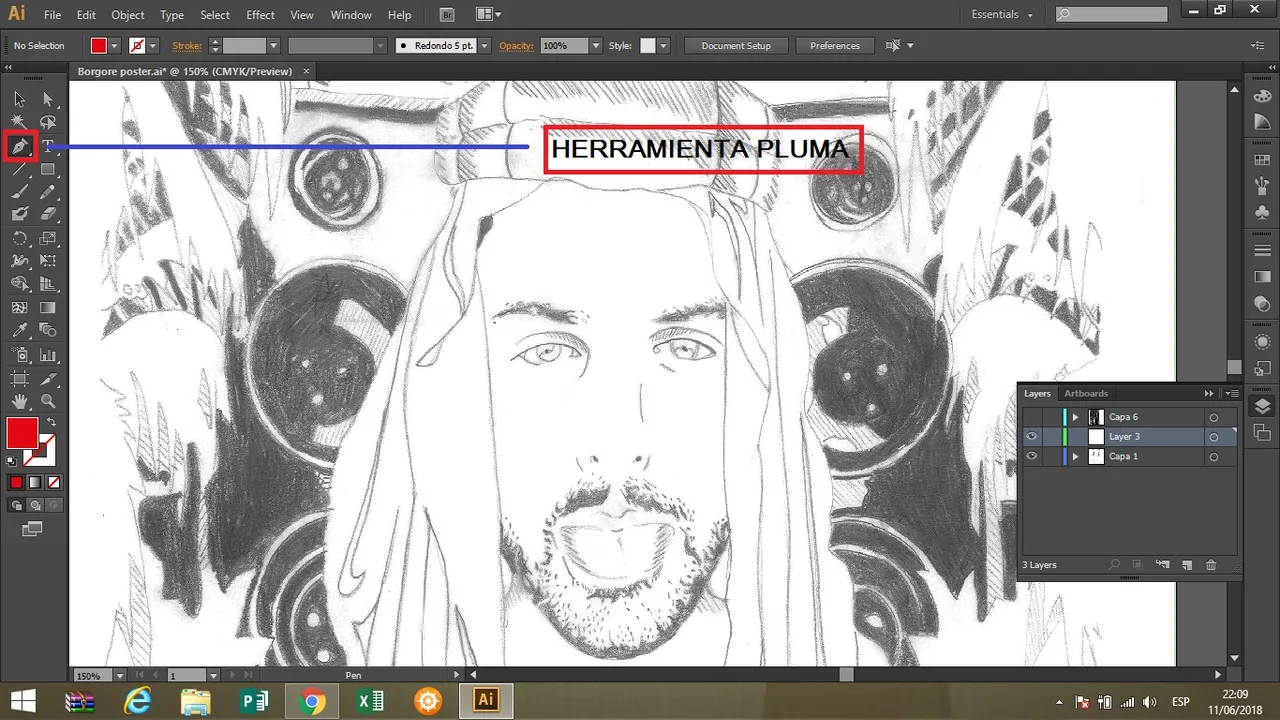Select the Pencil tool

[47, 192]
